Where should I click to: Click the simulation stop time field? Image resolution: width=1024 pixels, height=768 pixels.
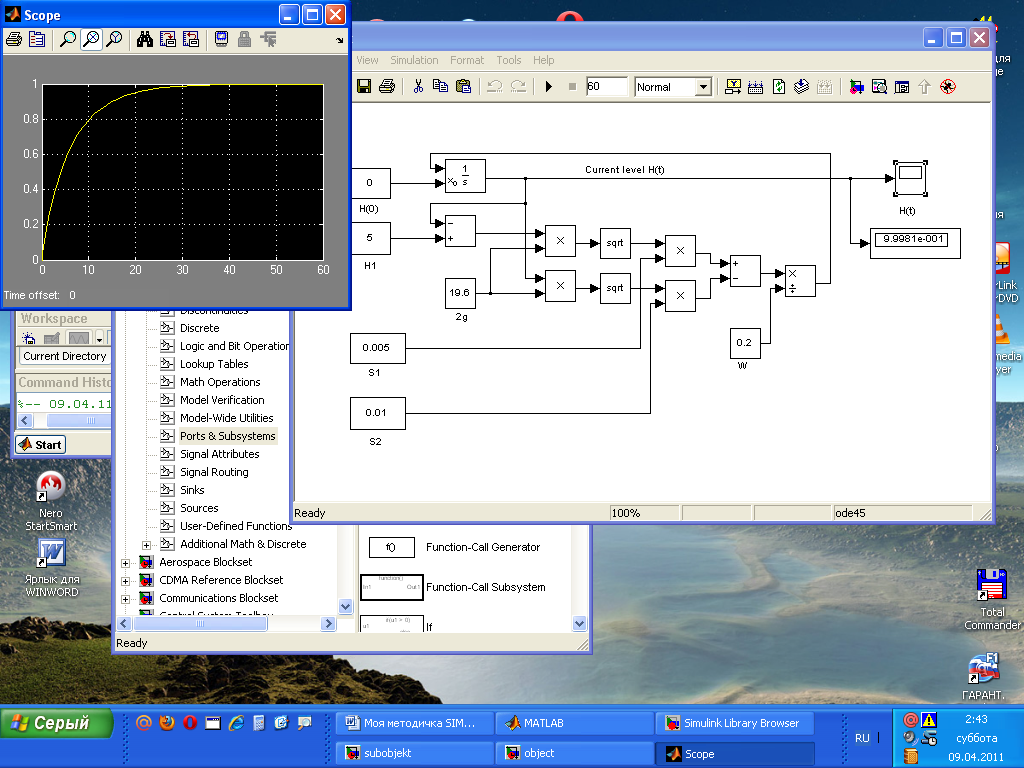coord(607,86)
